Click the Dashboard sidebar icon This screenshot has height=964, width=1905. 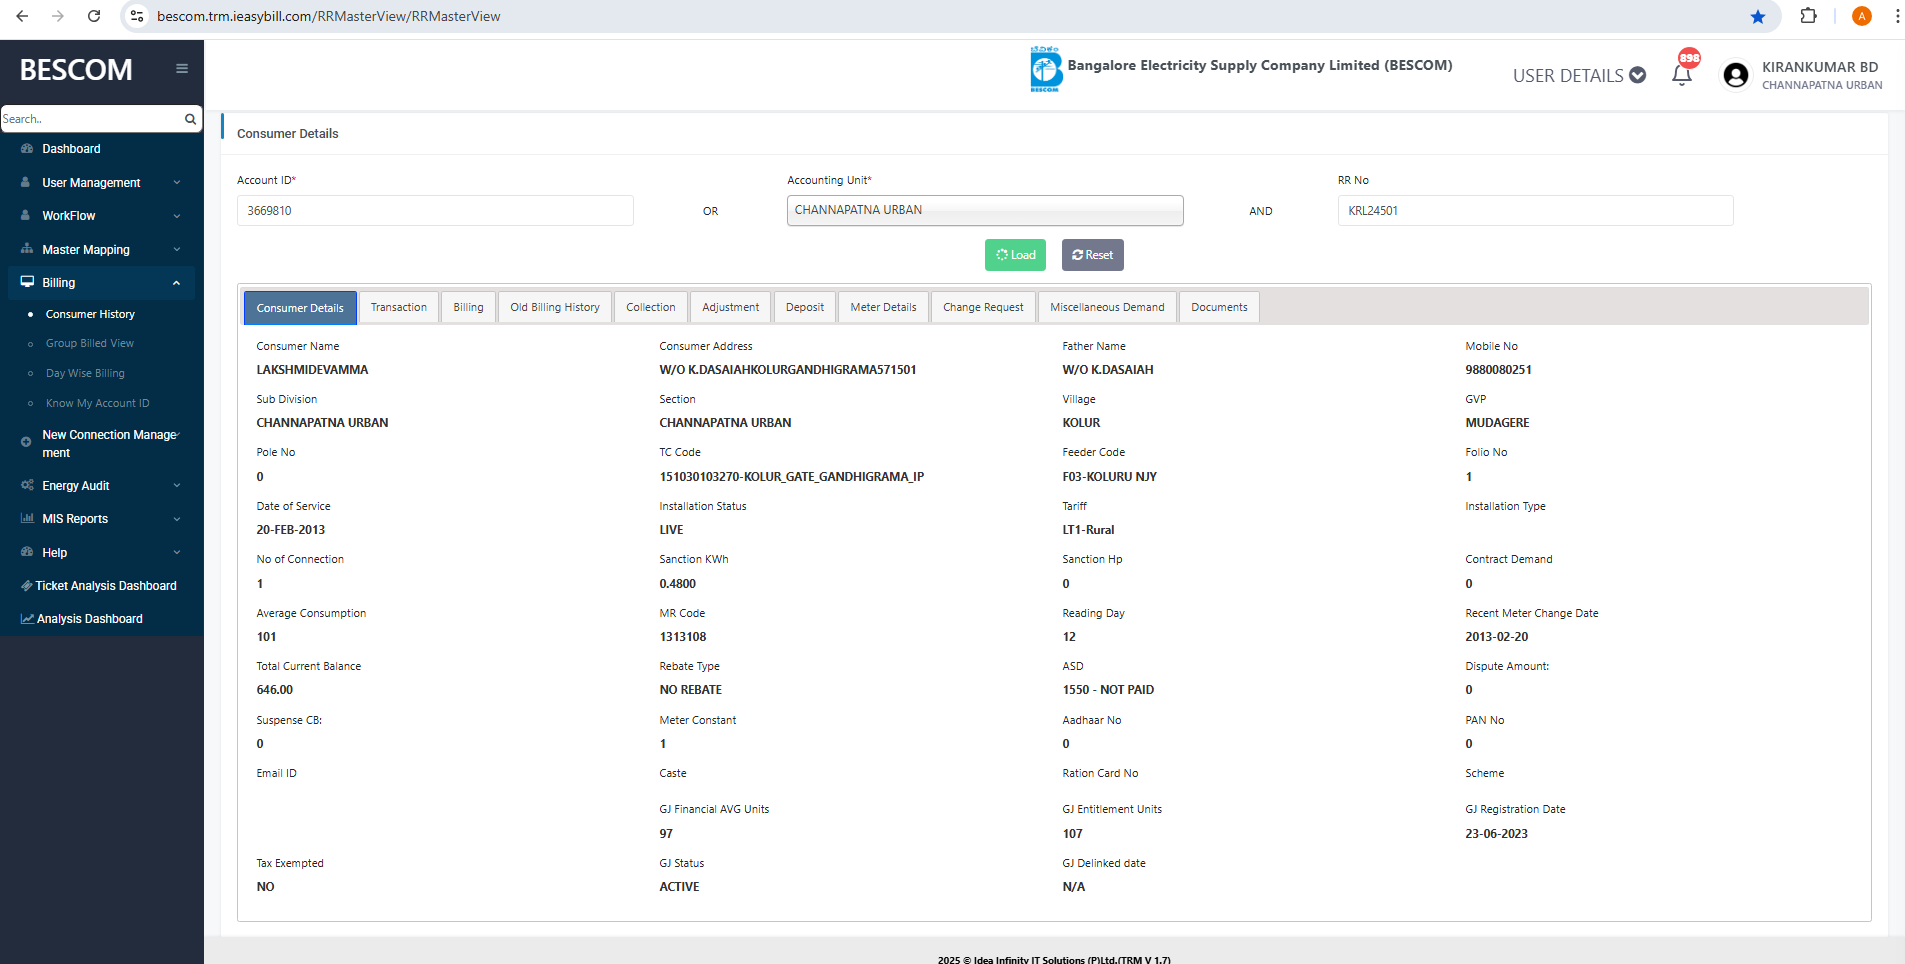click(x=27, y=149)
